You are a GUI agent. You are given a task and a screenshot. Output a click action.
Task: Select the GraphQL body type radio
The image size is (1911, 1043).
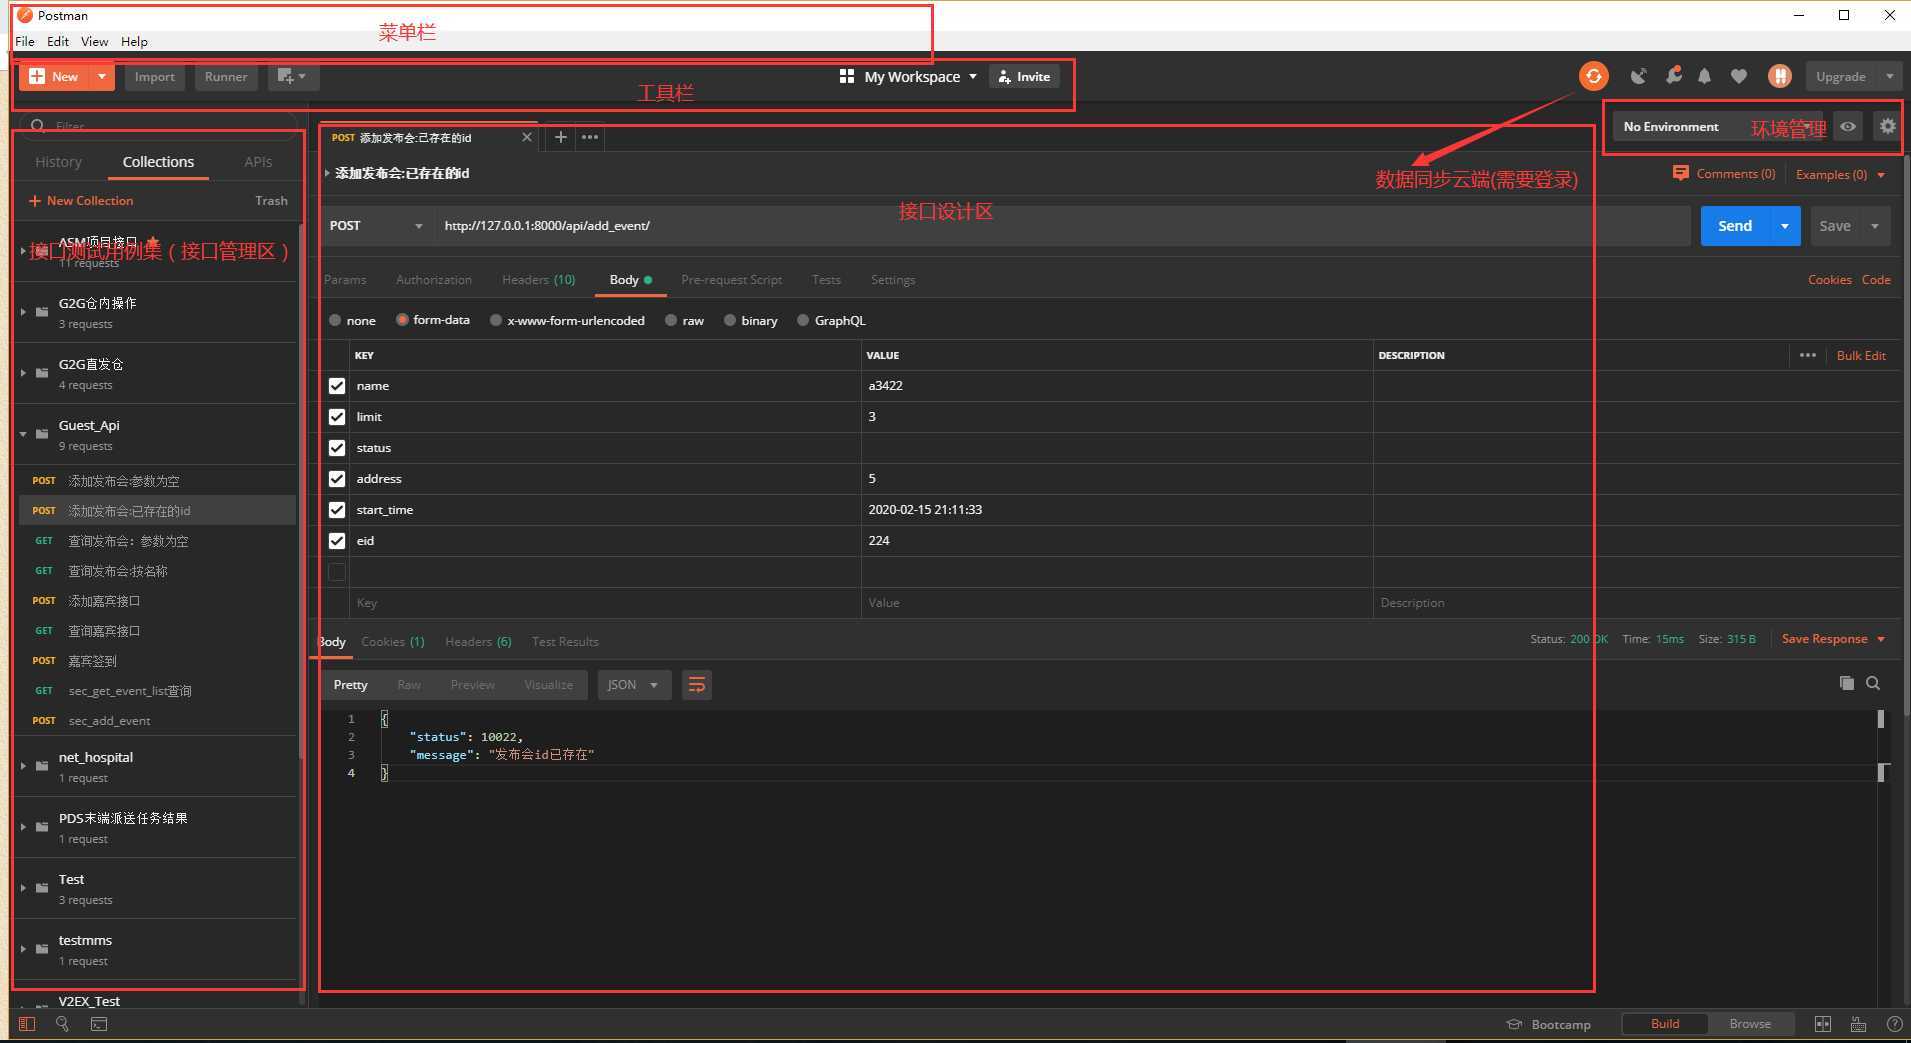(x=803, y=321)
